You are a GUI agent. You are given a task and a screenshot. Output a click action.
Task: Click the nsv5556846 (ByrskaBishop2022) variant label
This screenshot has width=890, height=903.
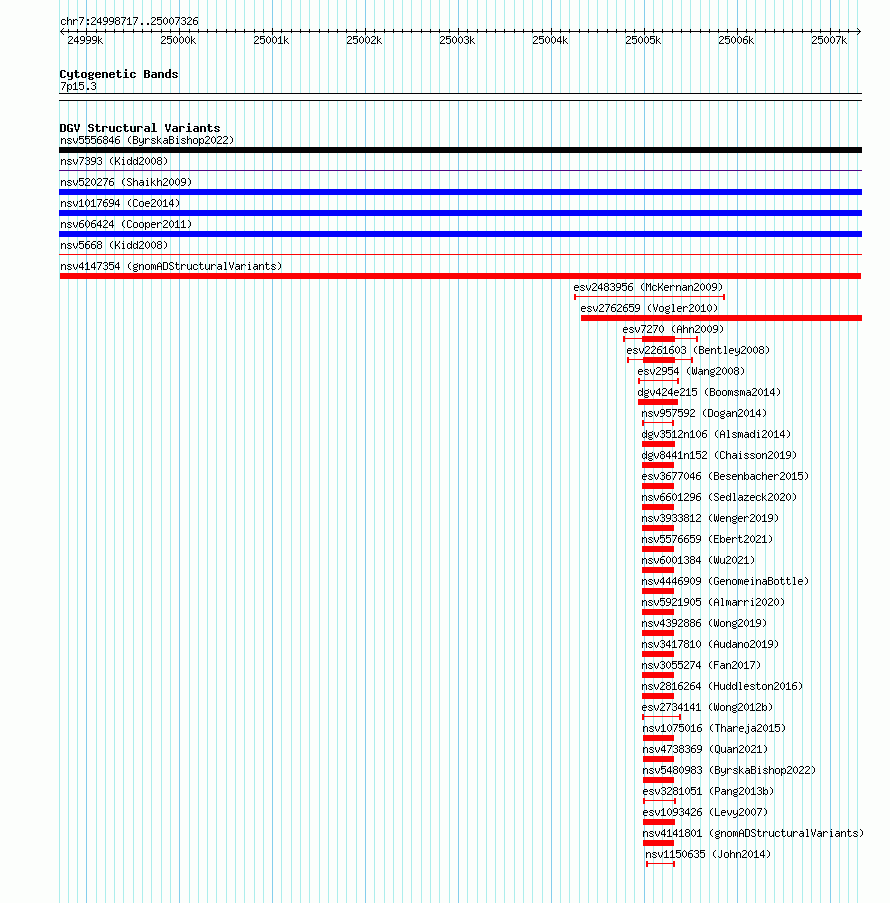[x=147, y=141]
